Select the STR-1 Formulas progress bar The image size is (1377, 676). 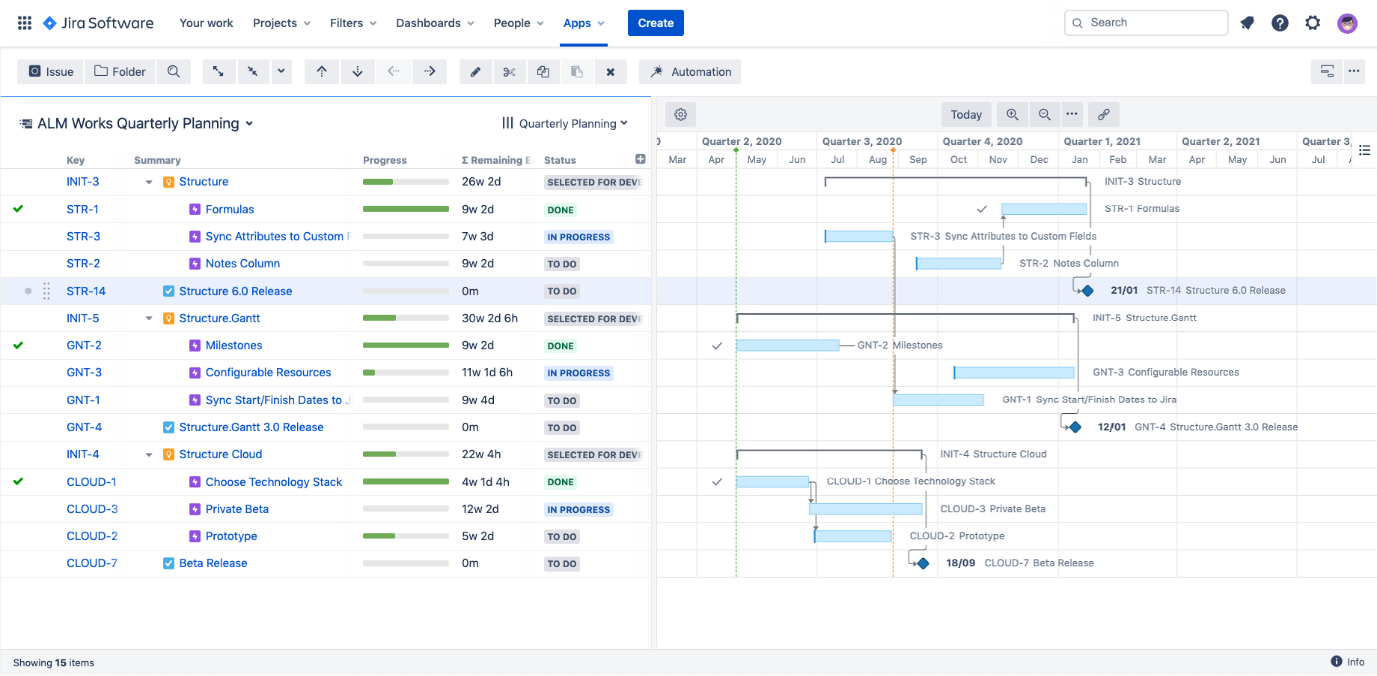[x=406, y=209]
